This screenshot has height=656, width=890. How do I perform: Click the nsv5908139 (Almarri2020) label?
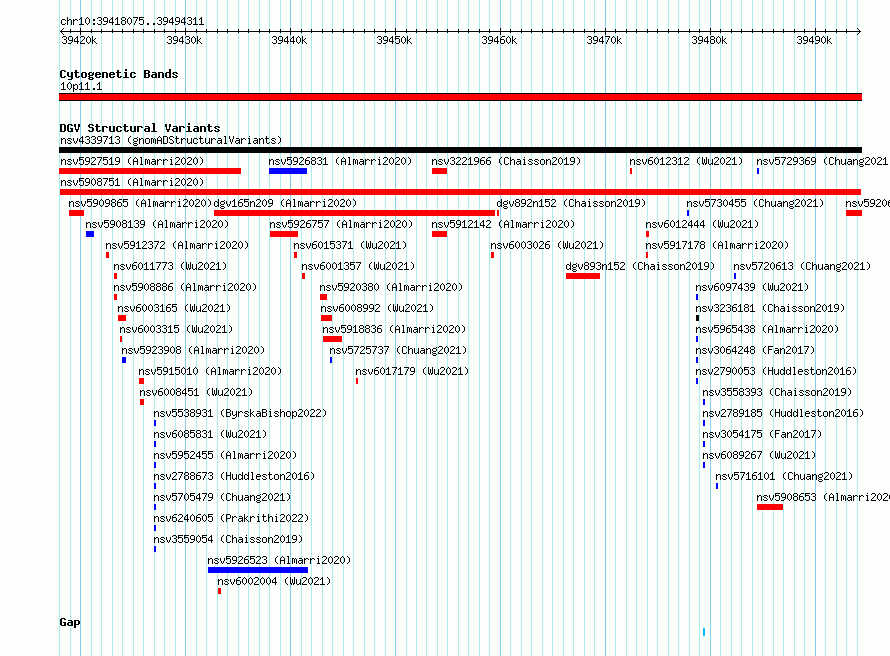pos(157,224)
